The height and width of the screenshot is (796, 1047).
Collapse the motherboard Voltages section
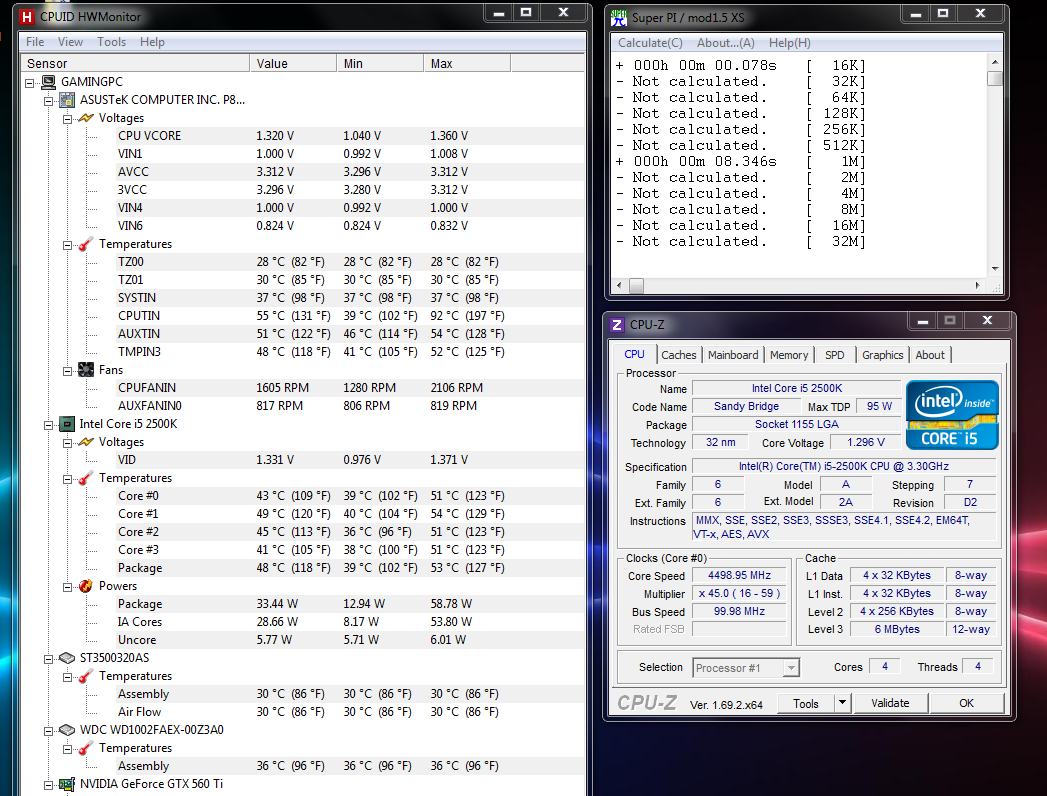coord(68,118)
